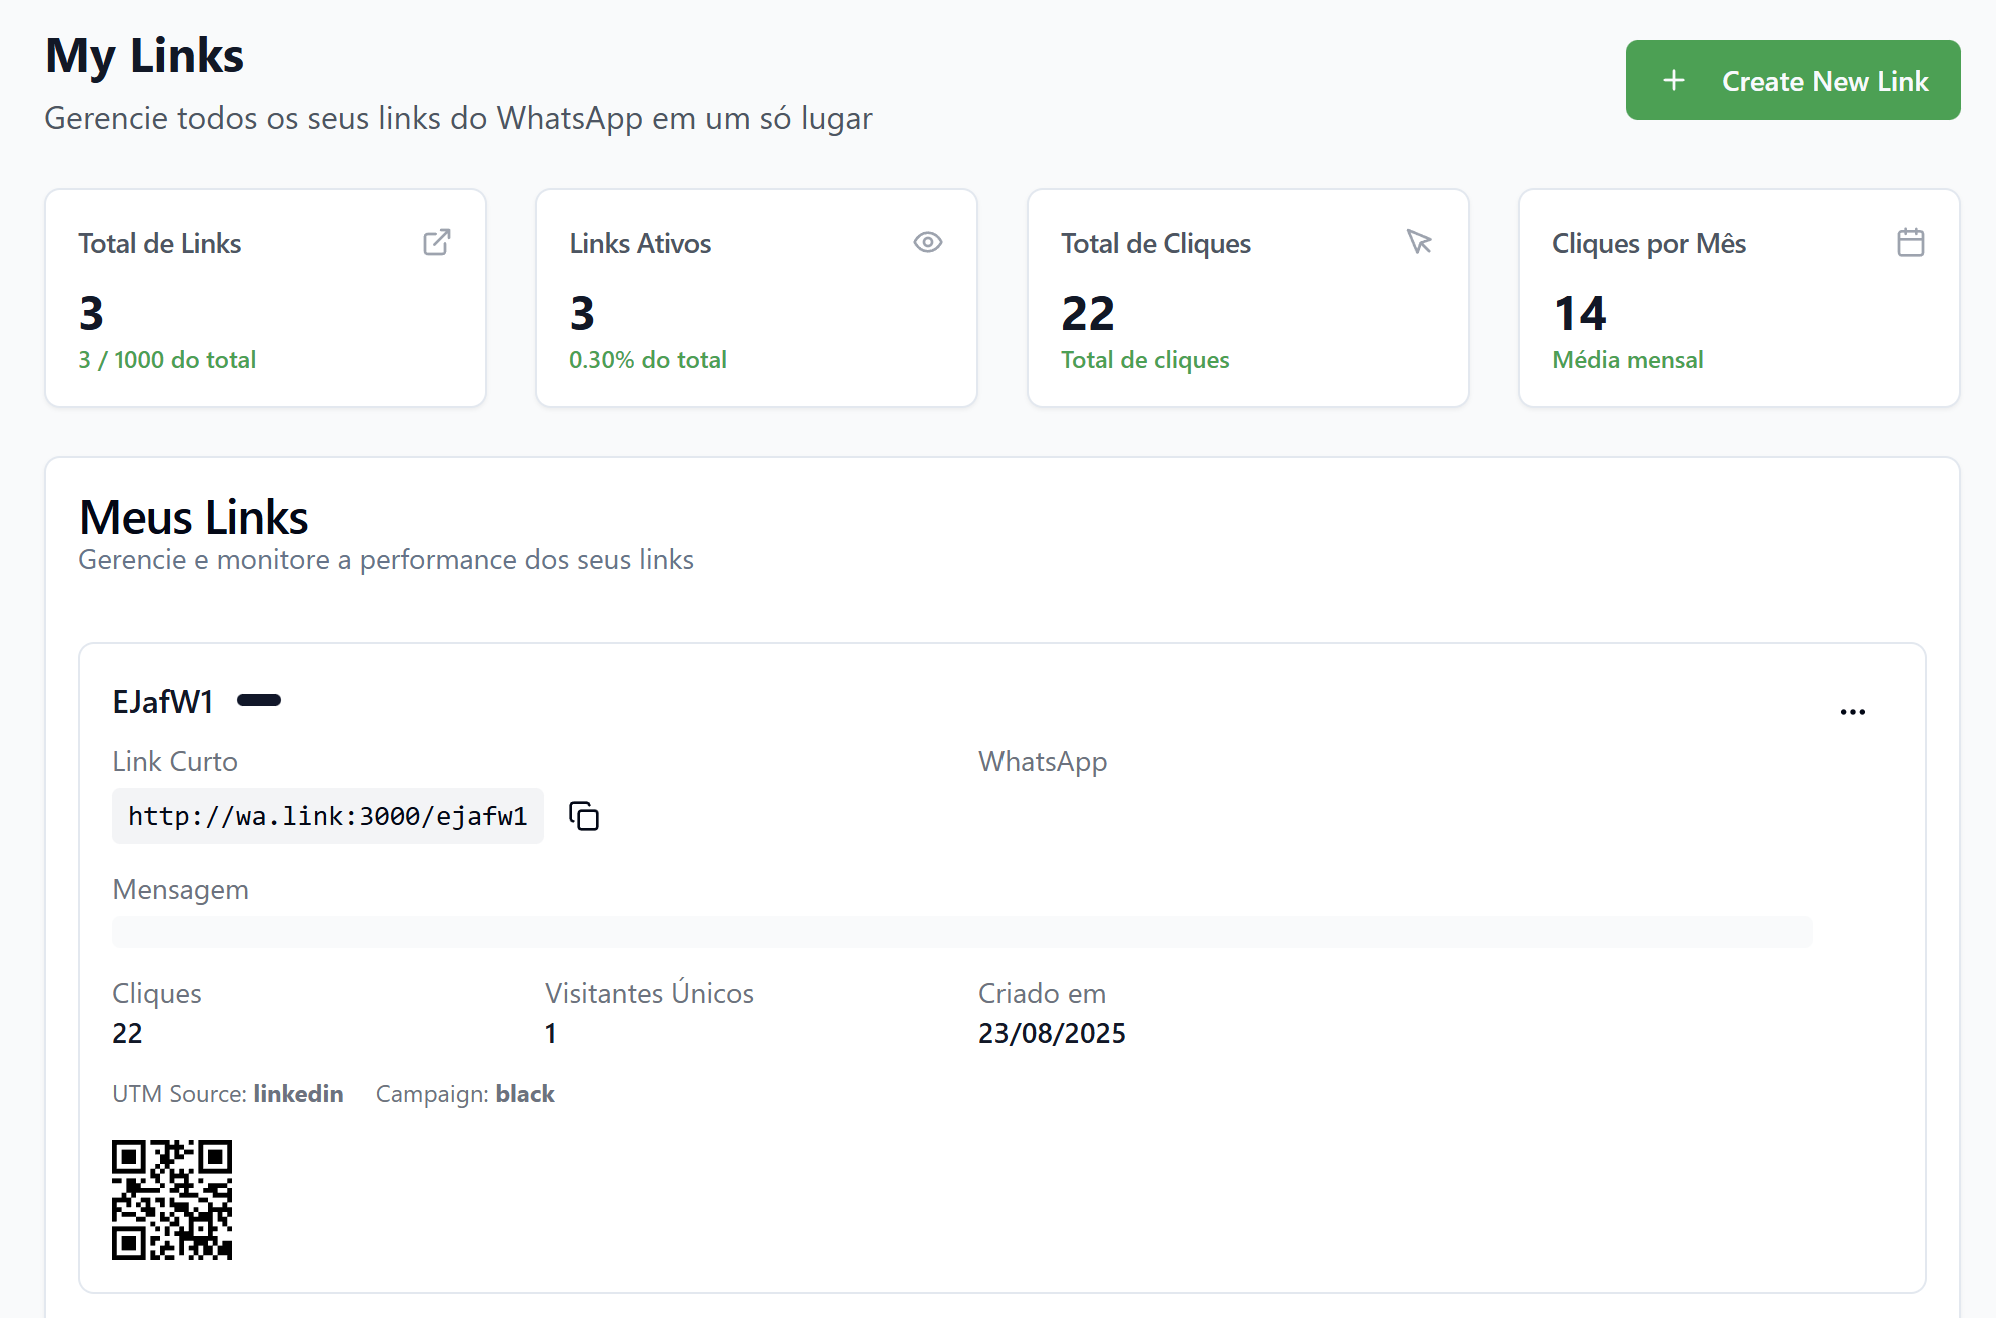Click the linkedin UTM Source tag
The image size is (1996, 1318).
[298, 1093]
